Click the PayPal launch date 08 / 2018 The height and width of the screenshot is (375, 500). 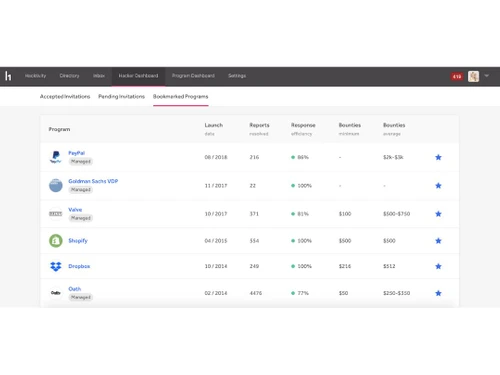pyautogui.click(x=216, y=157)
